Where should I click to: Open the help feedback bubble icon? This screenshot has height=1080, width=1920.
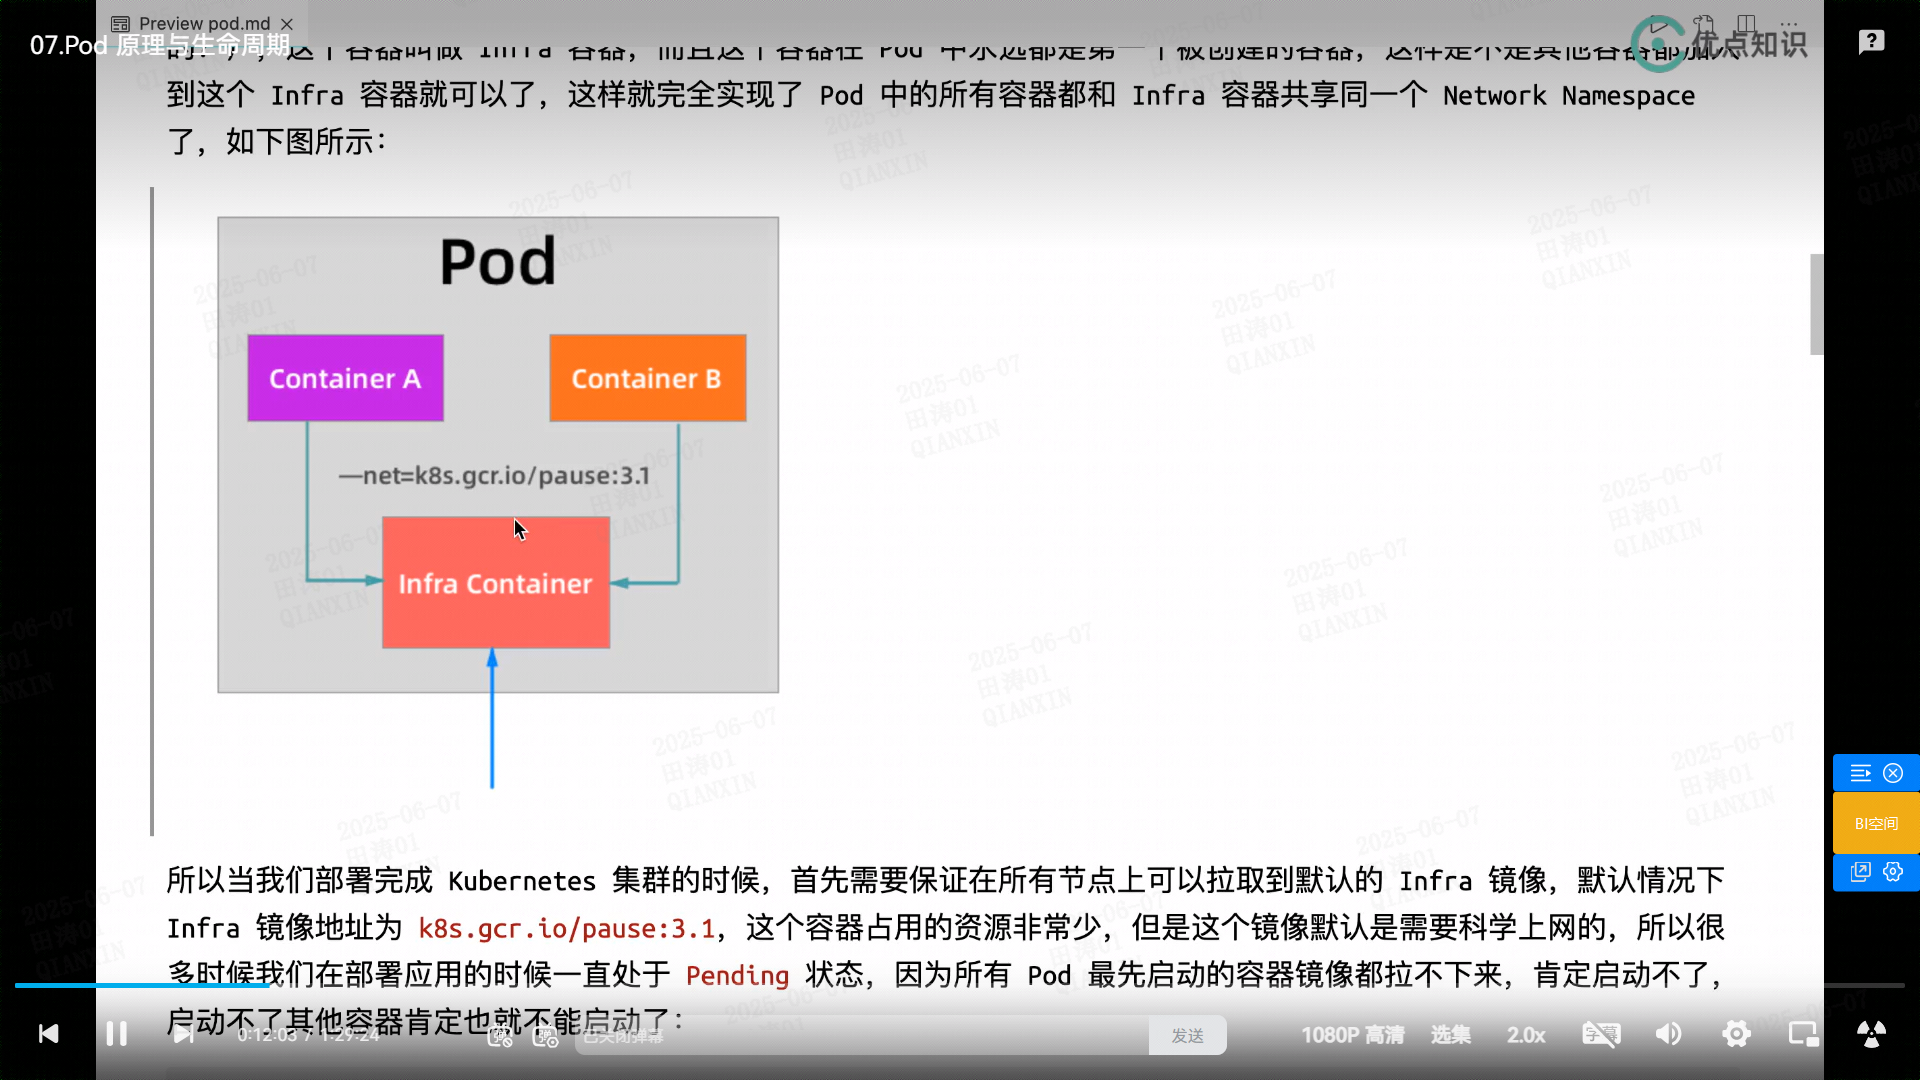[1871, 42]
